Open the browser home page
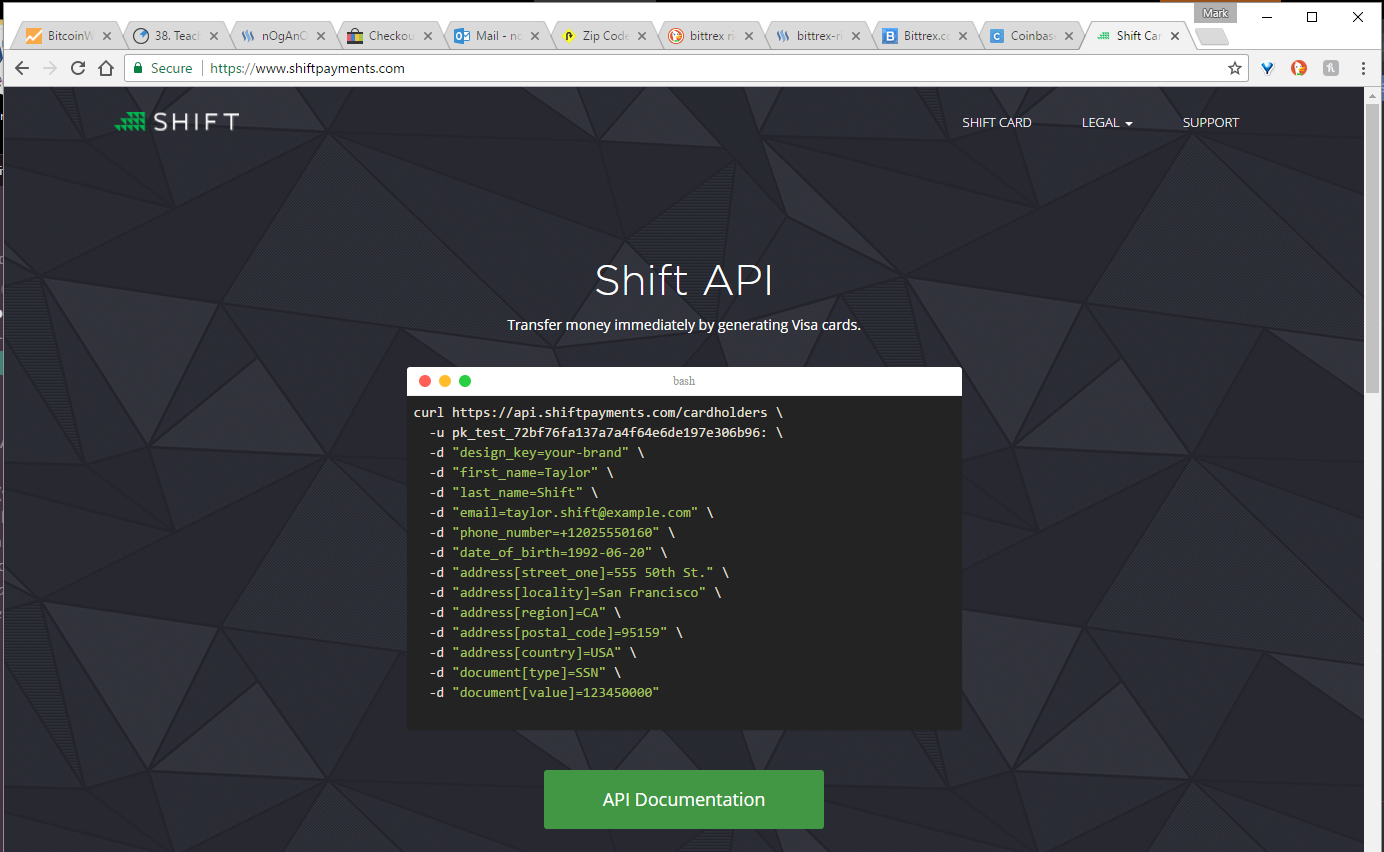This screenshot has width=1384, height=852. (x=106, y=68)
